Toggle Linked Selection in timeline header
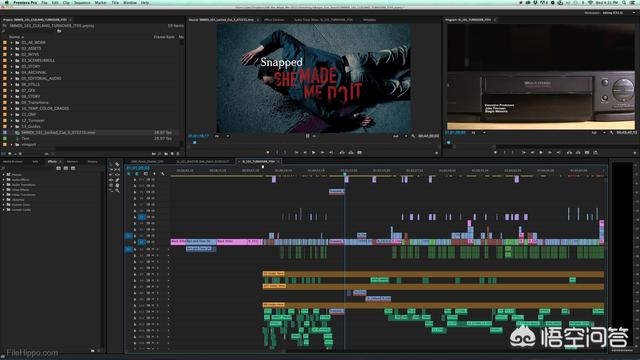 (146, 174)
